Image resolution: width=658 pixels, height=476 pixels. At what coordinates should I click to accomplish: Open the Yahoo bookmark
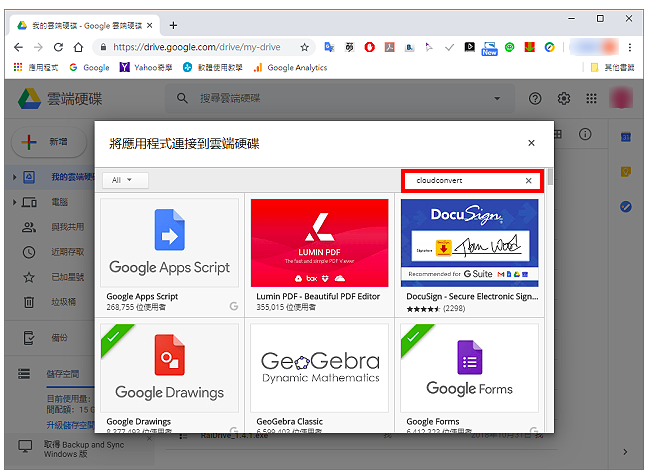pos(146,67)
